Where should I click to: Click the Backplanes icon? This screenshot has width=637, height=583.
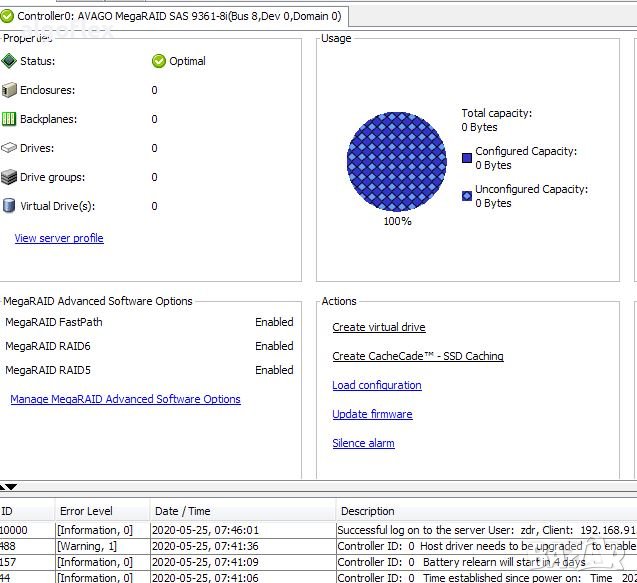click(9, 119)
